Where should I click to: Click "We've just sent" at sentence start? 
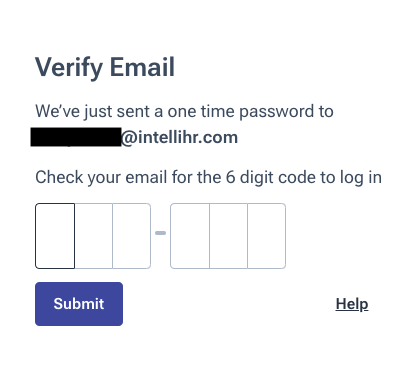pos(93,111)
